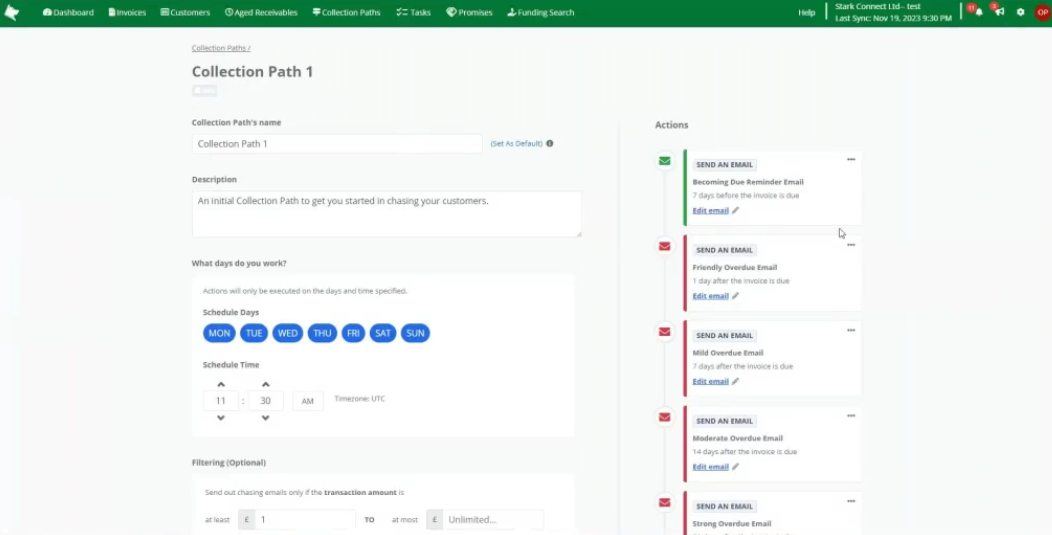Open the Customers menu
The height and width of the screenshot is (535, 1052).
click(185, 12)
